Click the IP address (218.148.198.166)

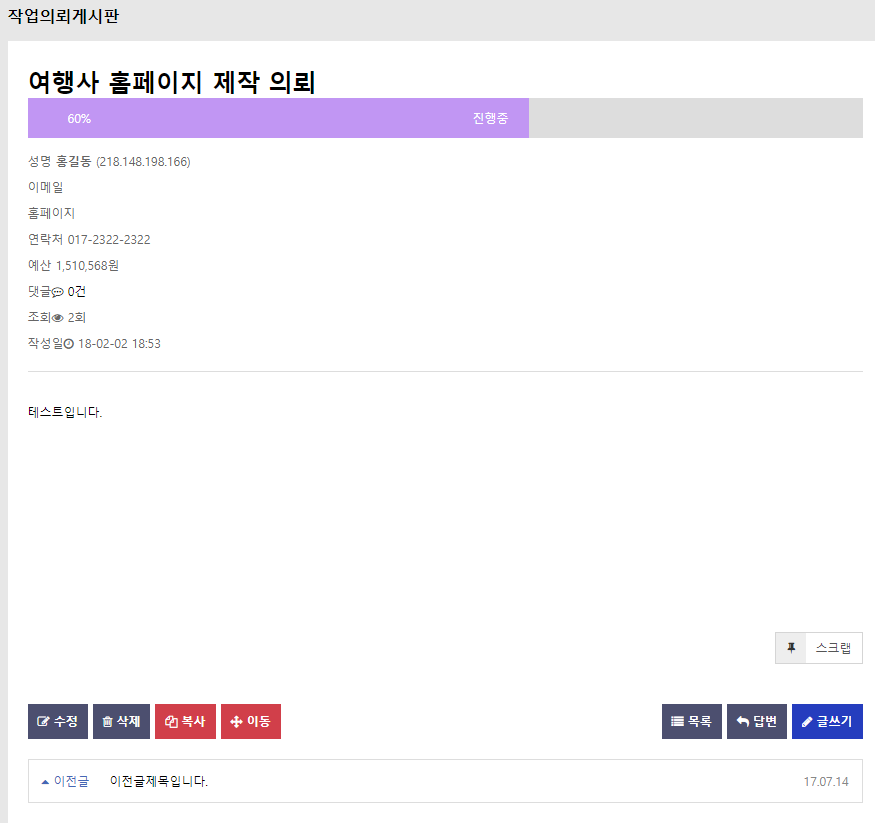[x=143, y=162]
